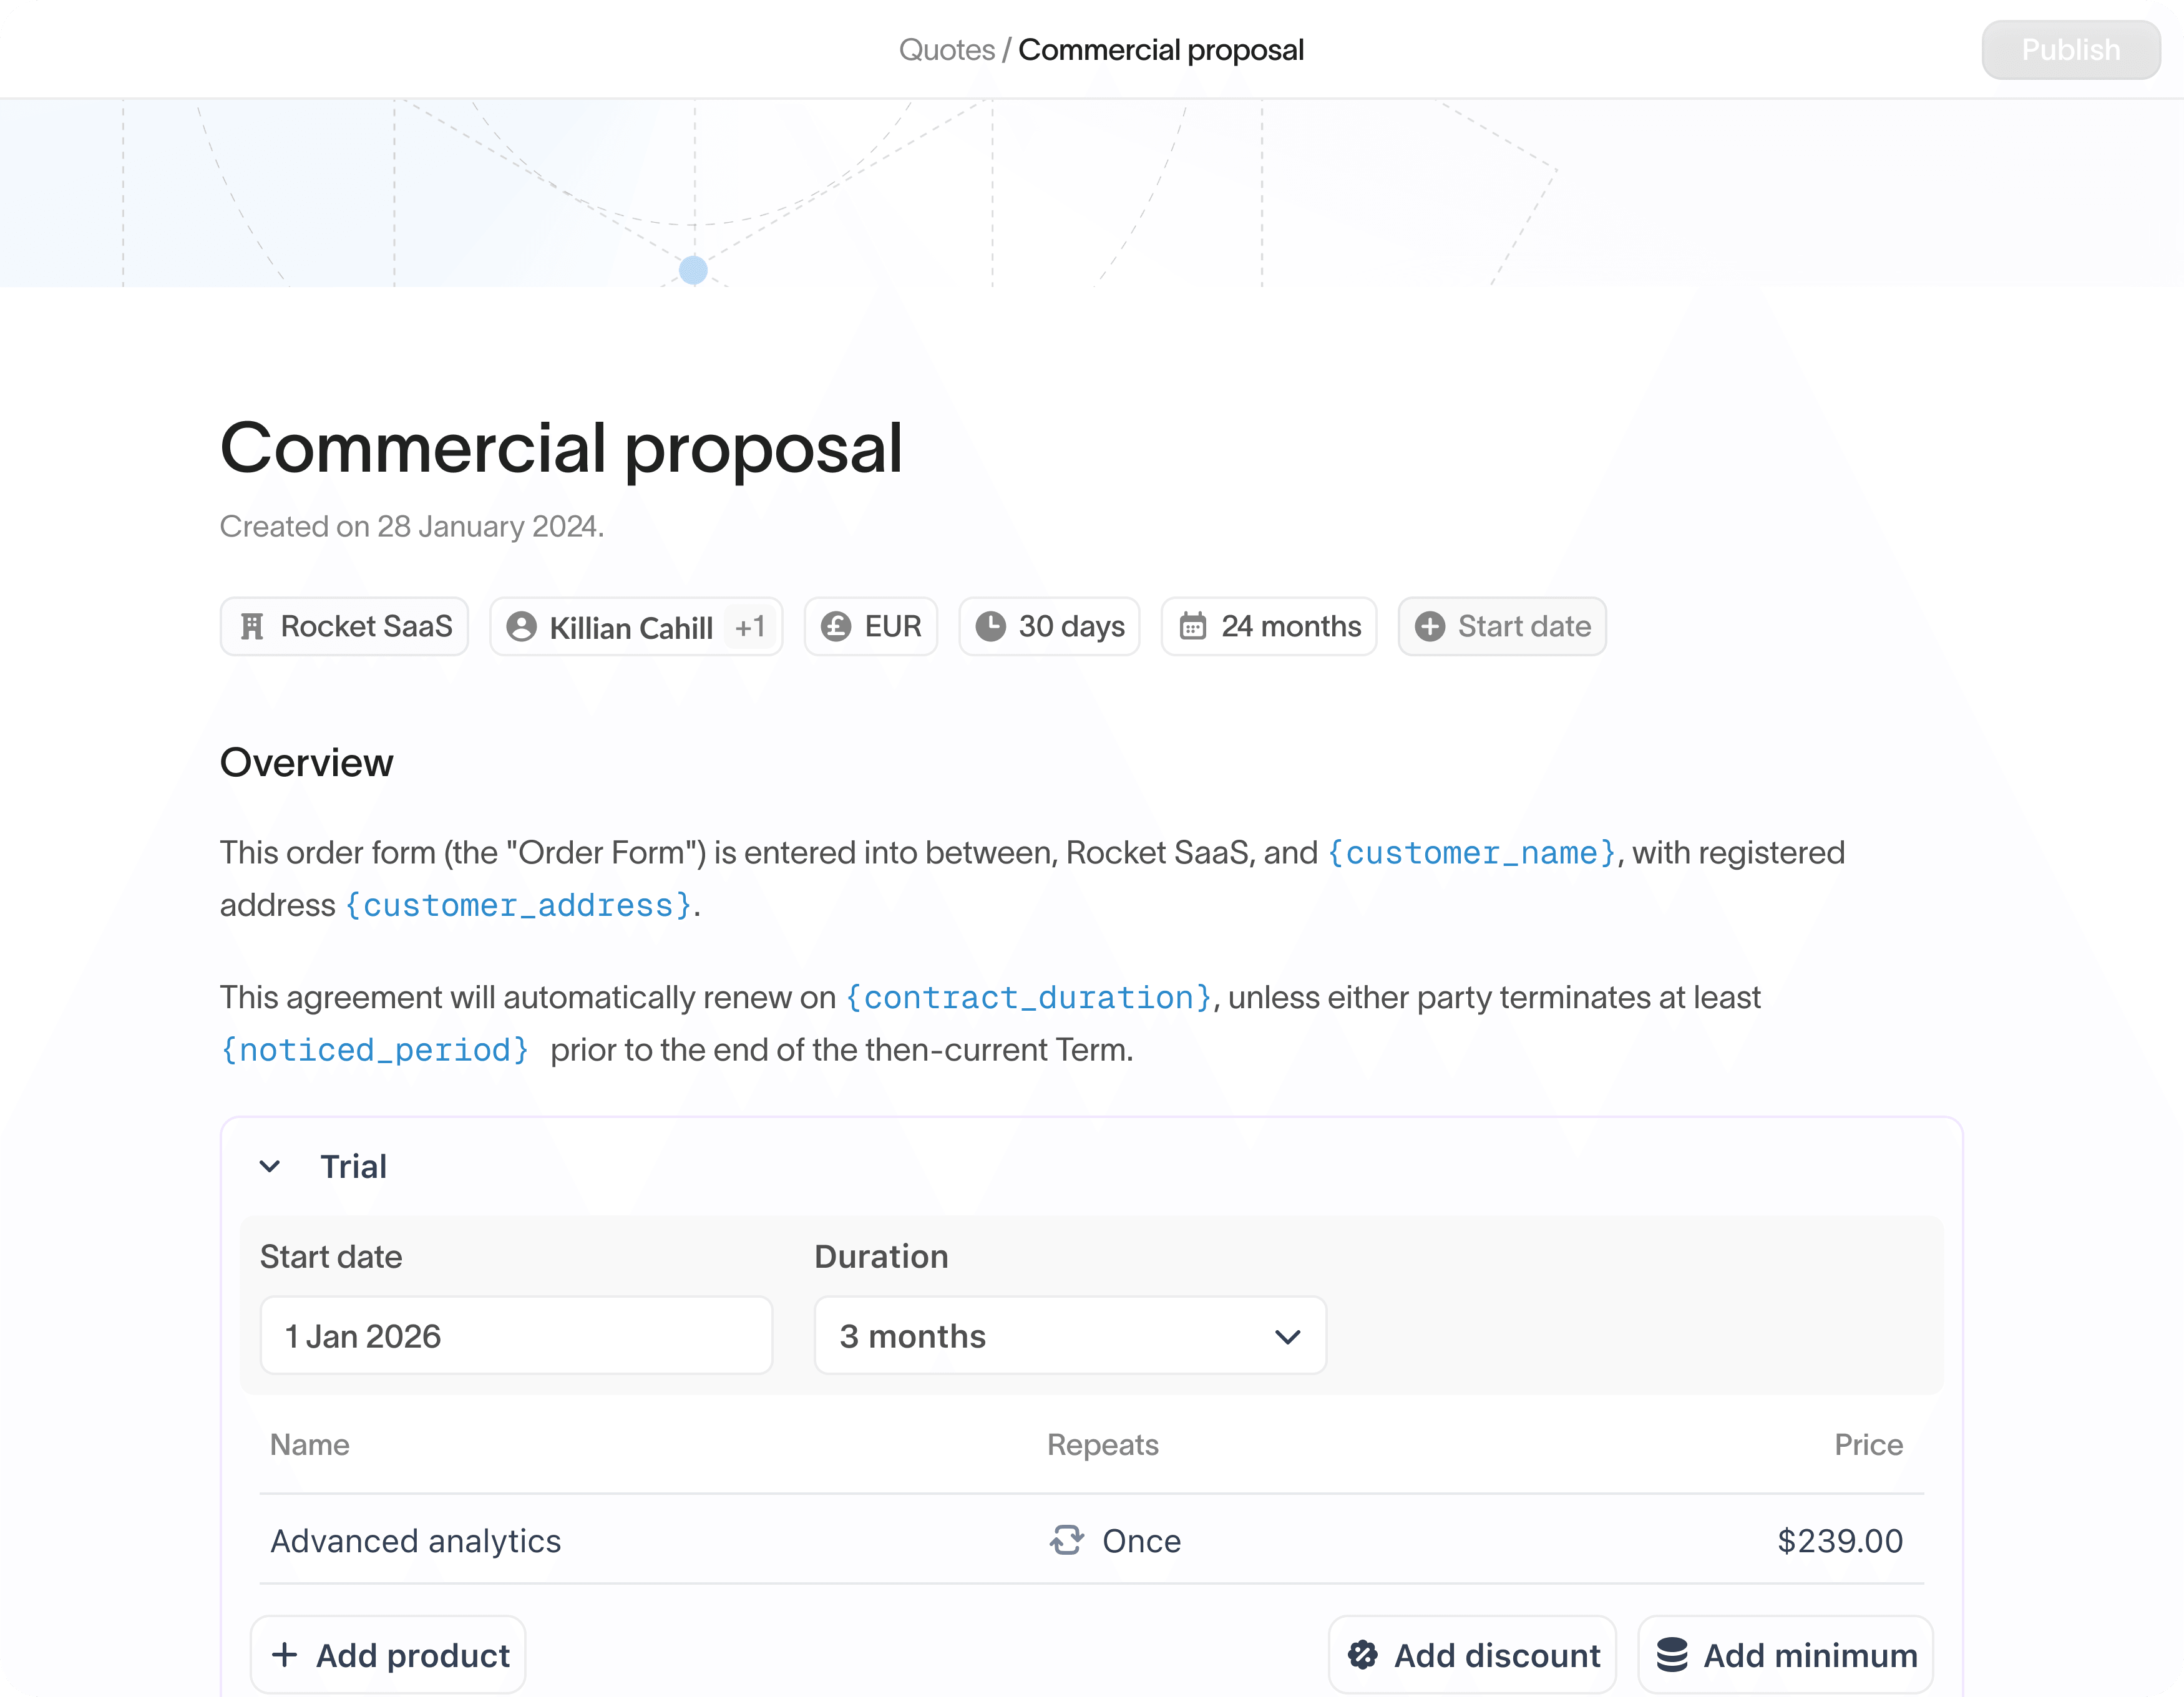Select the {customer_name} variable token
Viewport: 2184px width, 1697px height.
point(1471,853)
